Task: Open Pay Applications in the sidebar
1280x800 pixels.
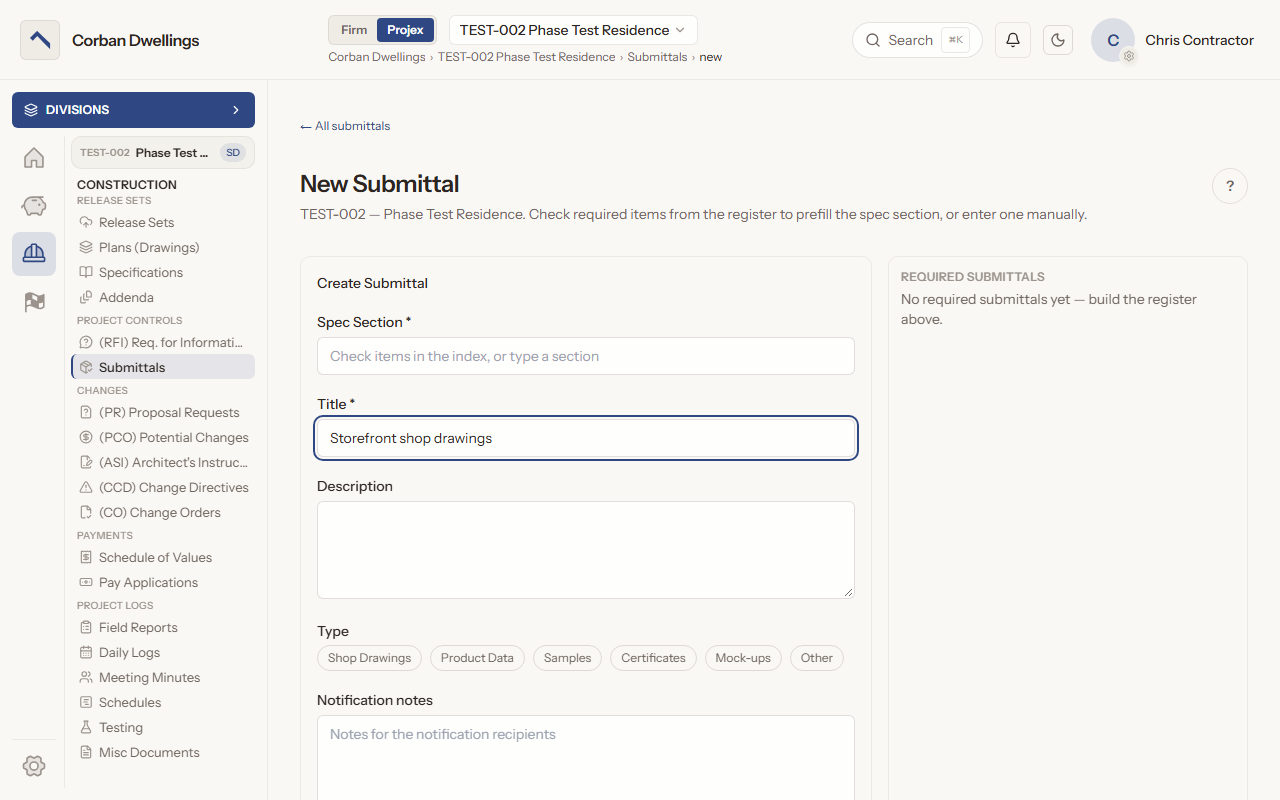Action: [162, 582]
